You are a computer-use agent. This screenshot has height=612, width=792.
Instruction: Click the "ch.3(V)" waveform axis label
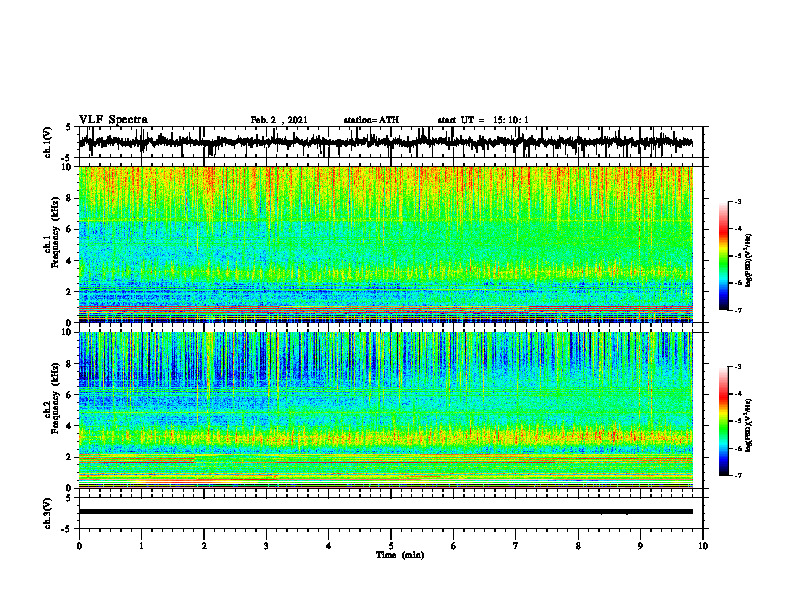coord(48,513)
